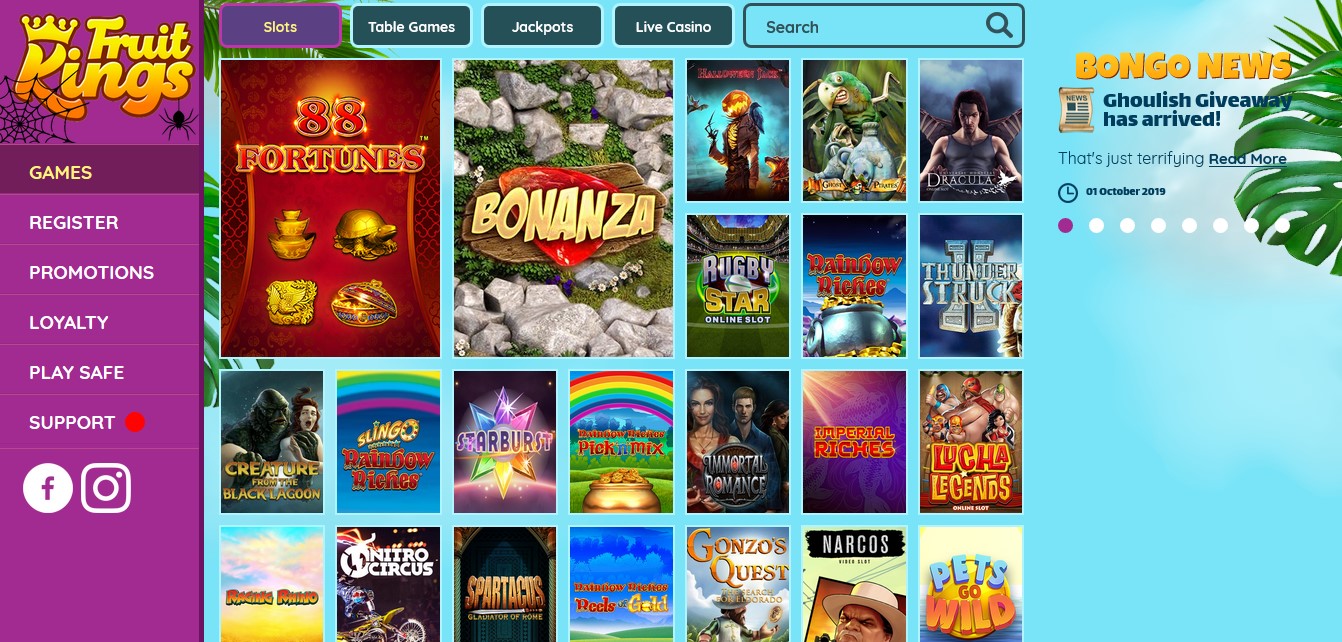Click the search magnifier icon

click(999, 25)
